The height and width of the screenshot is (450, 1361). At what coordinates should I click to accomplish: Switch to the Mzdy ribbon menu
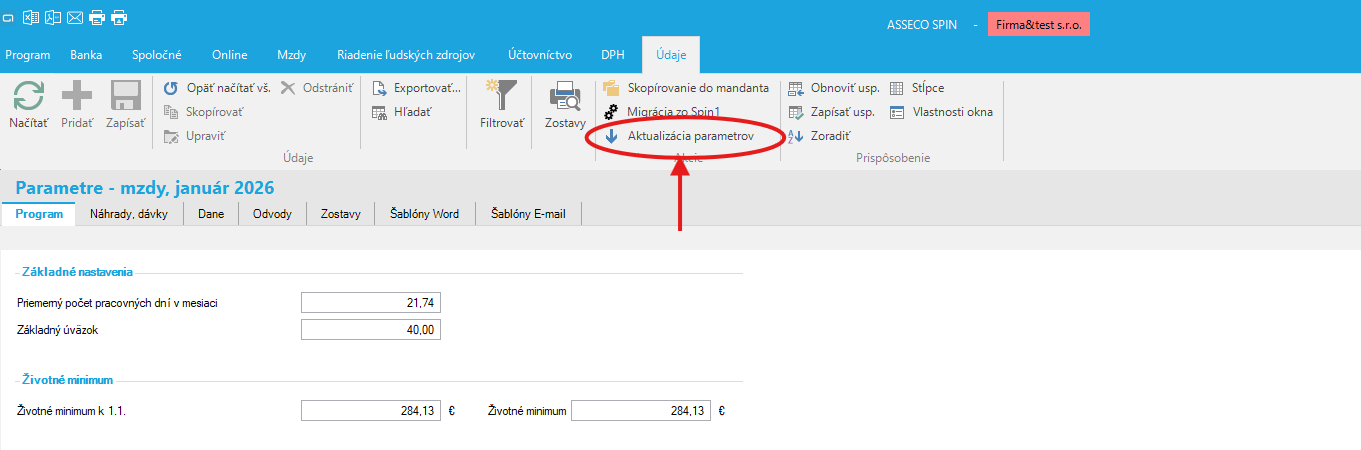(292, 55)
